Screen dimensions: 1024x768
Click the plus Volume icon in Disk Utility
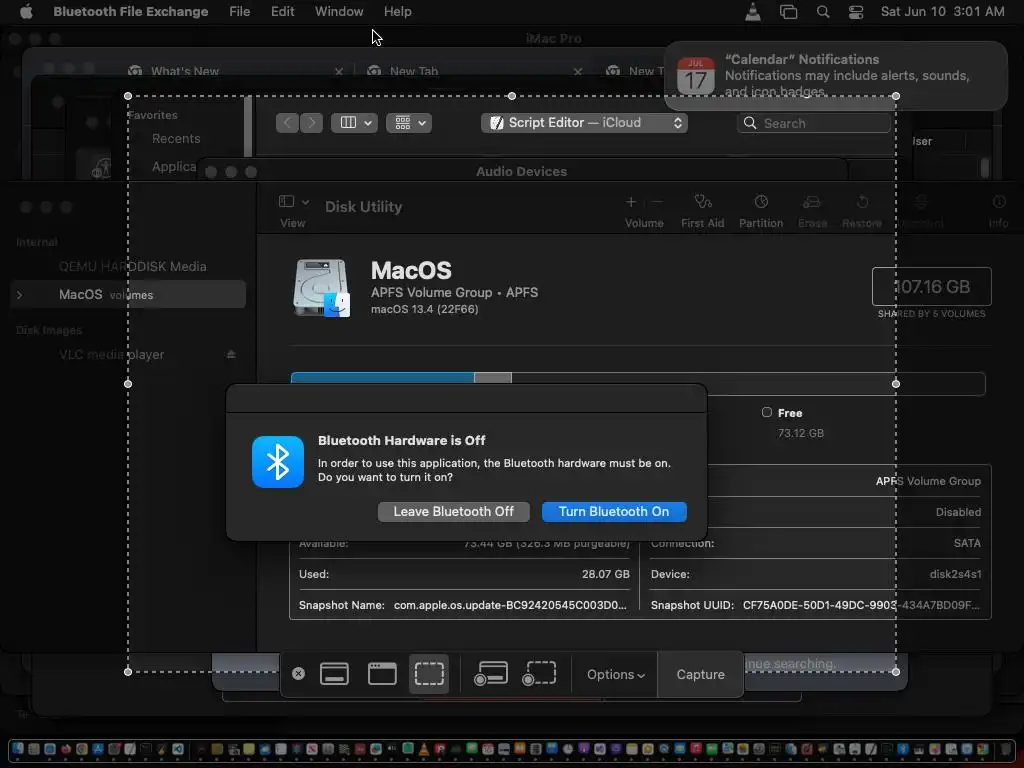(x=631, y=202)
